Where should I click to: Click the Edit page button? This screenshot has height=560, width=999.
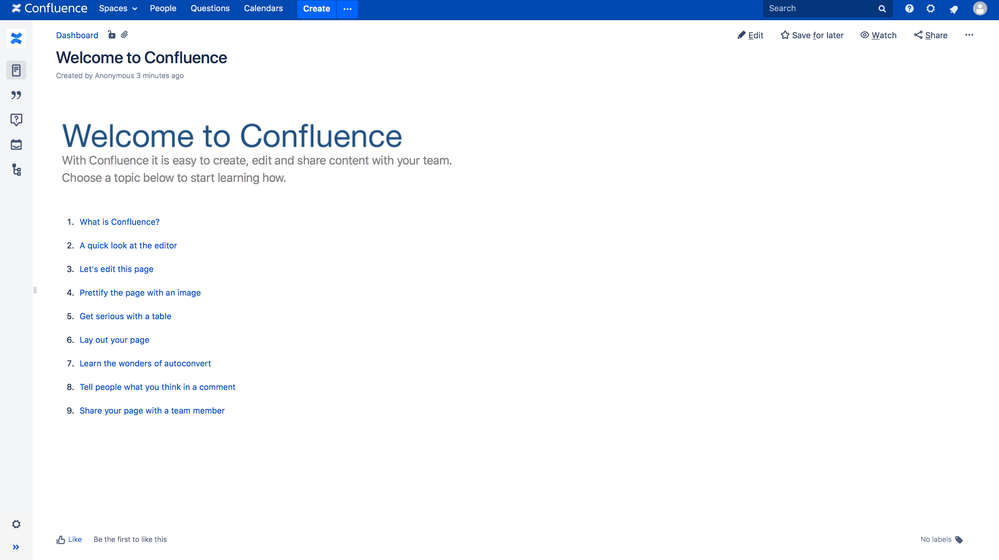(x=750, y=35)
